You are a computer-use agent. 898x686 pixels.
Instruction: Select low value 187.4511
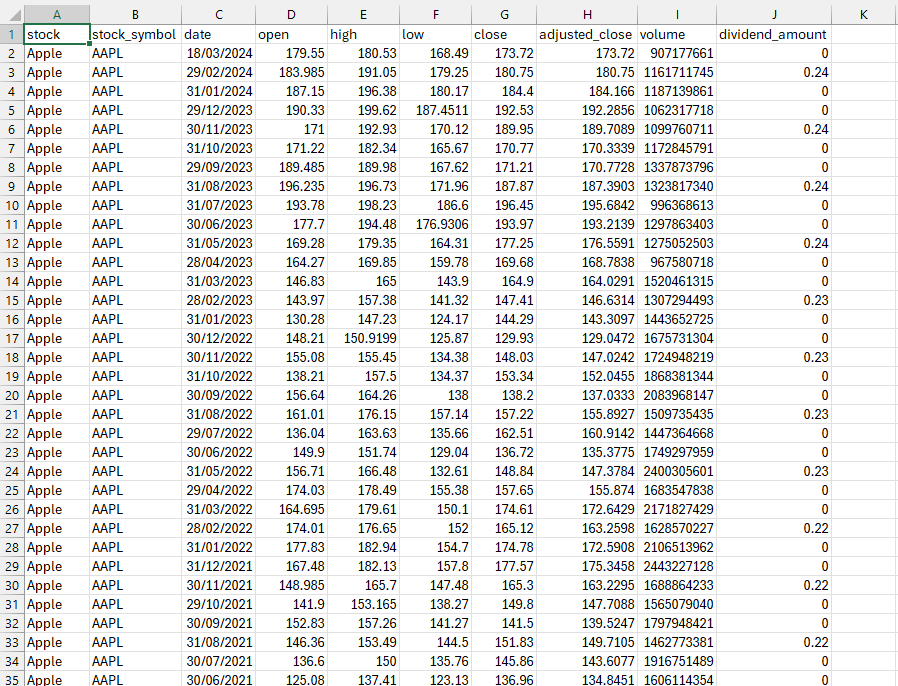click(436, 111)
